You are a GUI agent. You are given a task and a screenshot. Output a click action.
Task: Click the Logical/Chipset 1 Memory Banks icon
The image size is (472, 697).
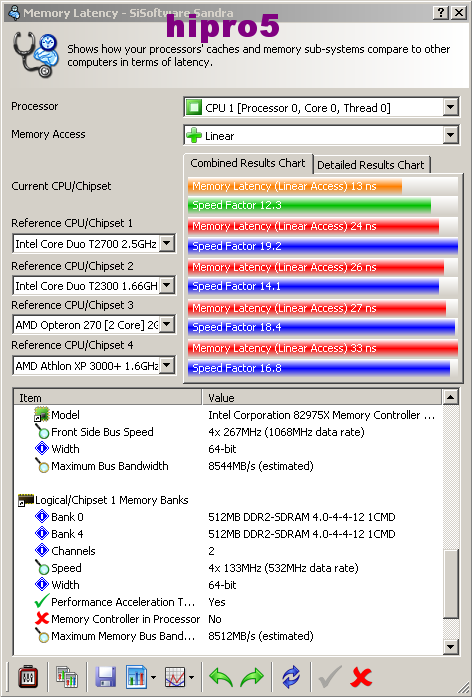[26, 500]
